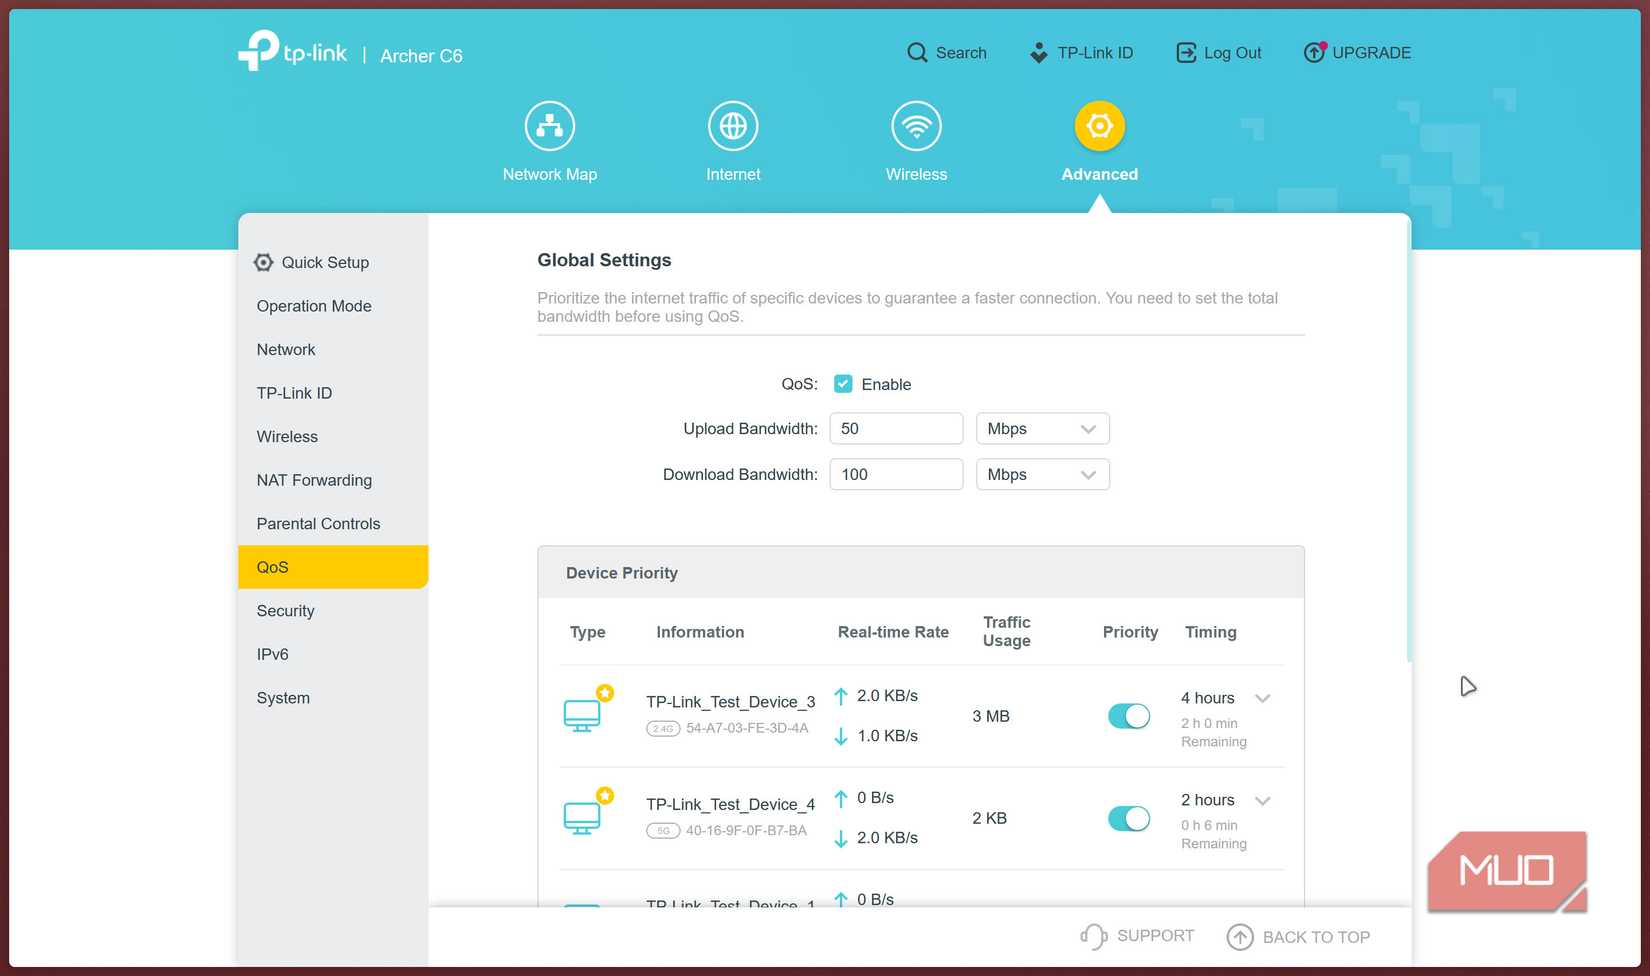Open Wireless settings in the sidebar
Image resolution: width=1650 pixels, height=976 pixels.
click(333, 436)
